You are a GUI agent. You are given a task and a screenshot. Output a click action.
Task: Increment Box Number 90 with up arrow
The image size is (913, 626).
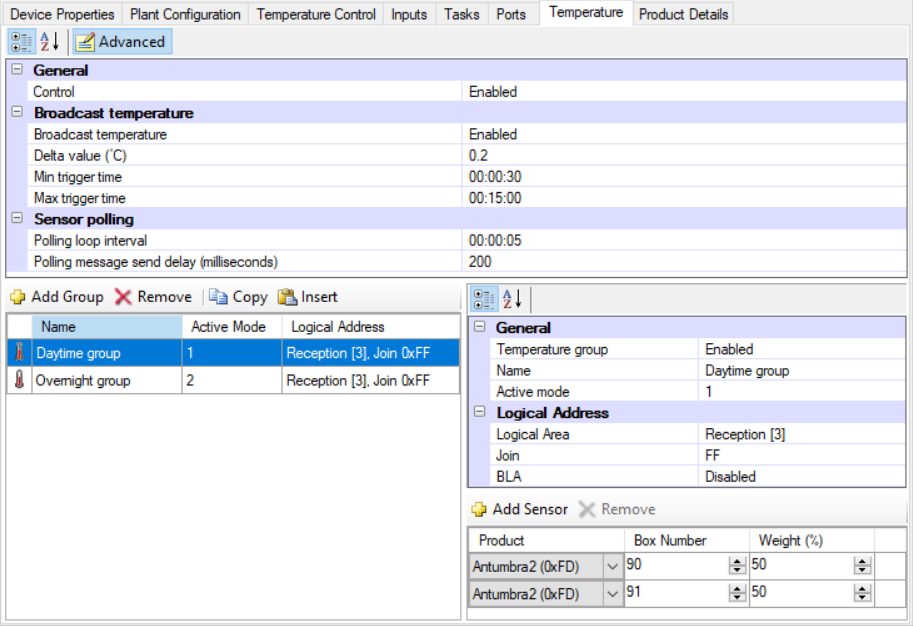click(736, 561)
